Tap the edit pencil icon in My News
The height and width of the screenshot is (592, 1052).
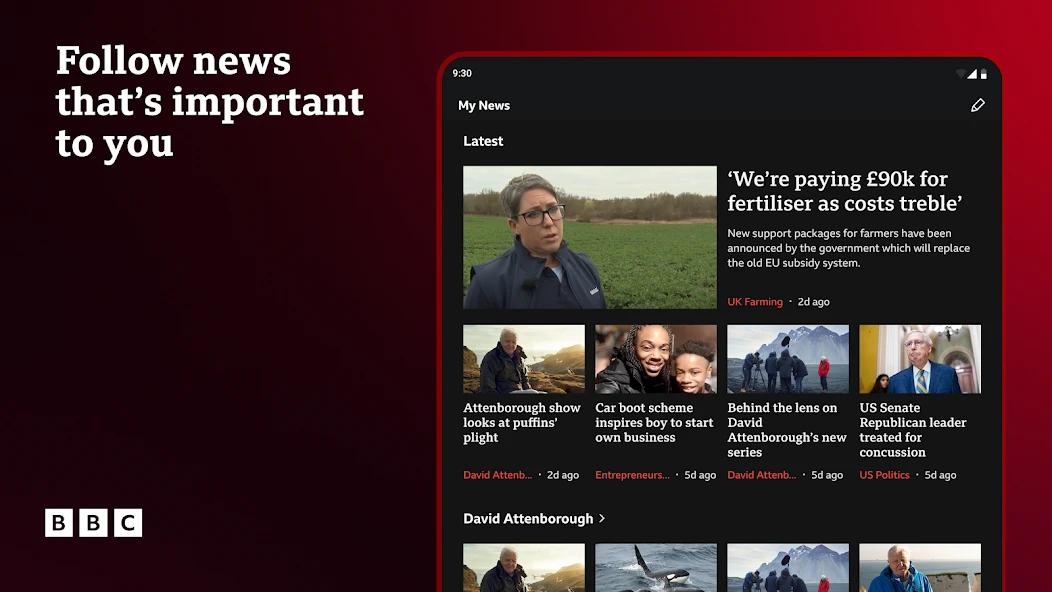(x=978, y=105)
